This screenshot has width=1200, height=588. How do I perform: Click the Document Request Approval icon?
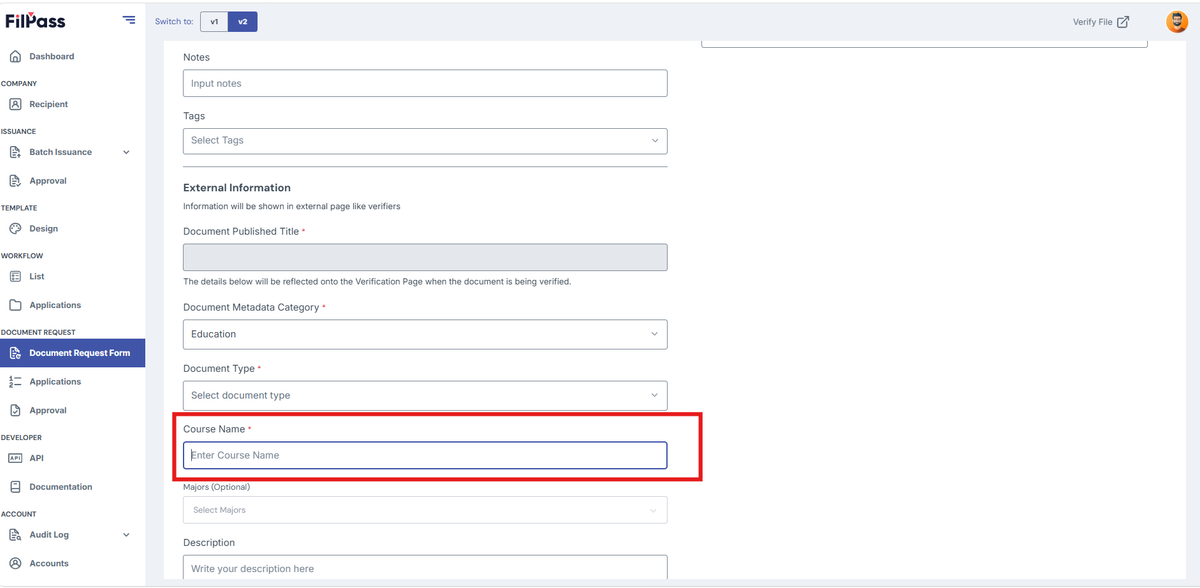click(15, 410)
